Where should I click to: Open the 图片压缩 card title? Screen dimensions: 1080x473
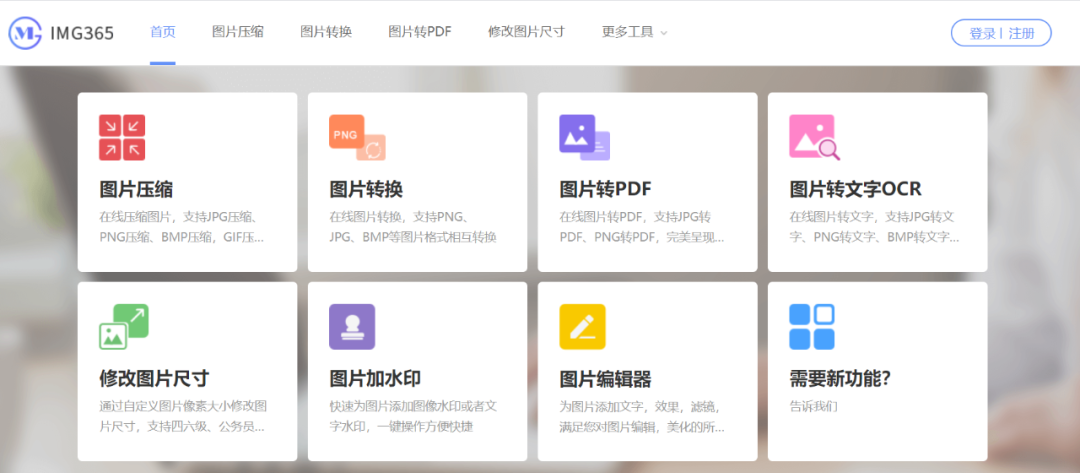tap(136, 189)
